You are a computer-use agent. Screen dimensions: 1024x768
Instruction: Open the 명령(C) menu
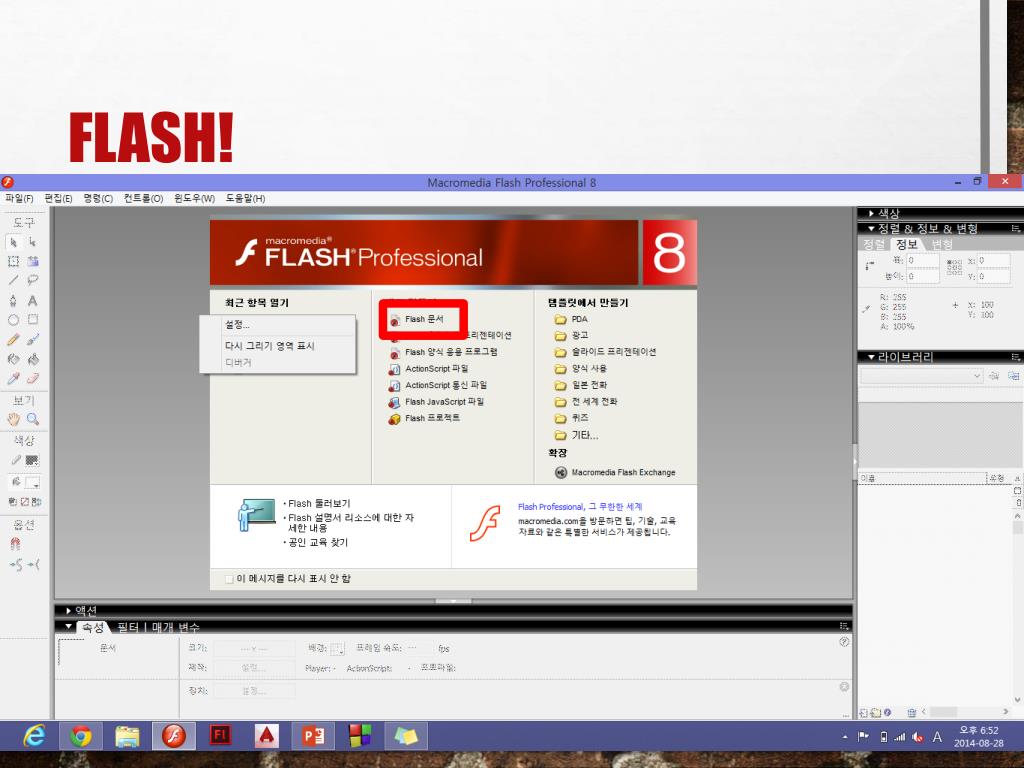pos(98,198)
